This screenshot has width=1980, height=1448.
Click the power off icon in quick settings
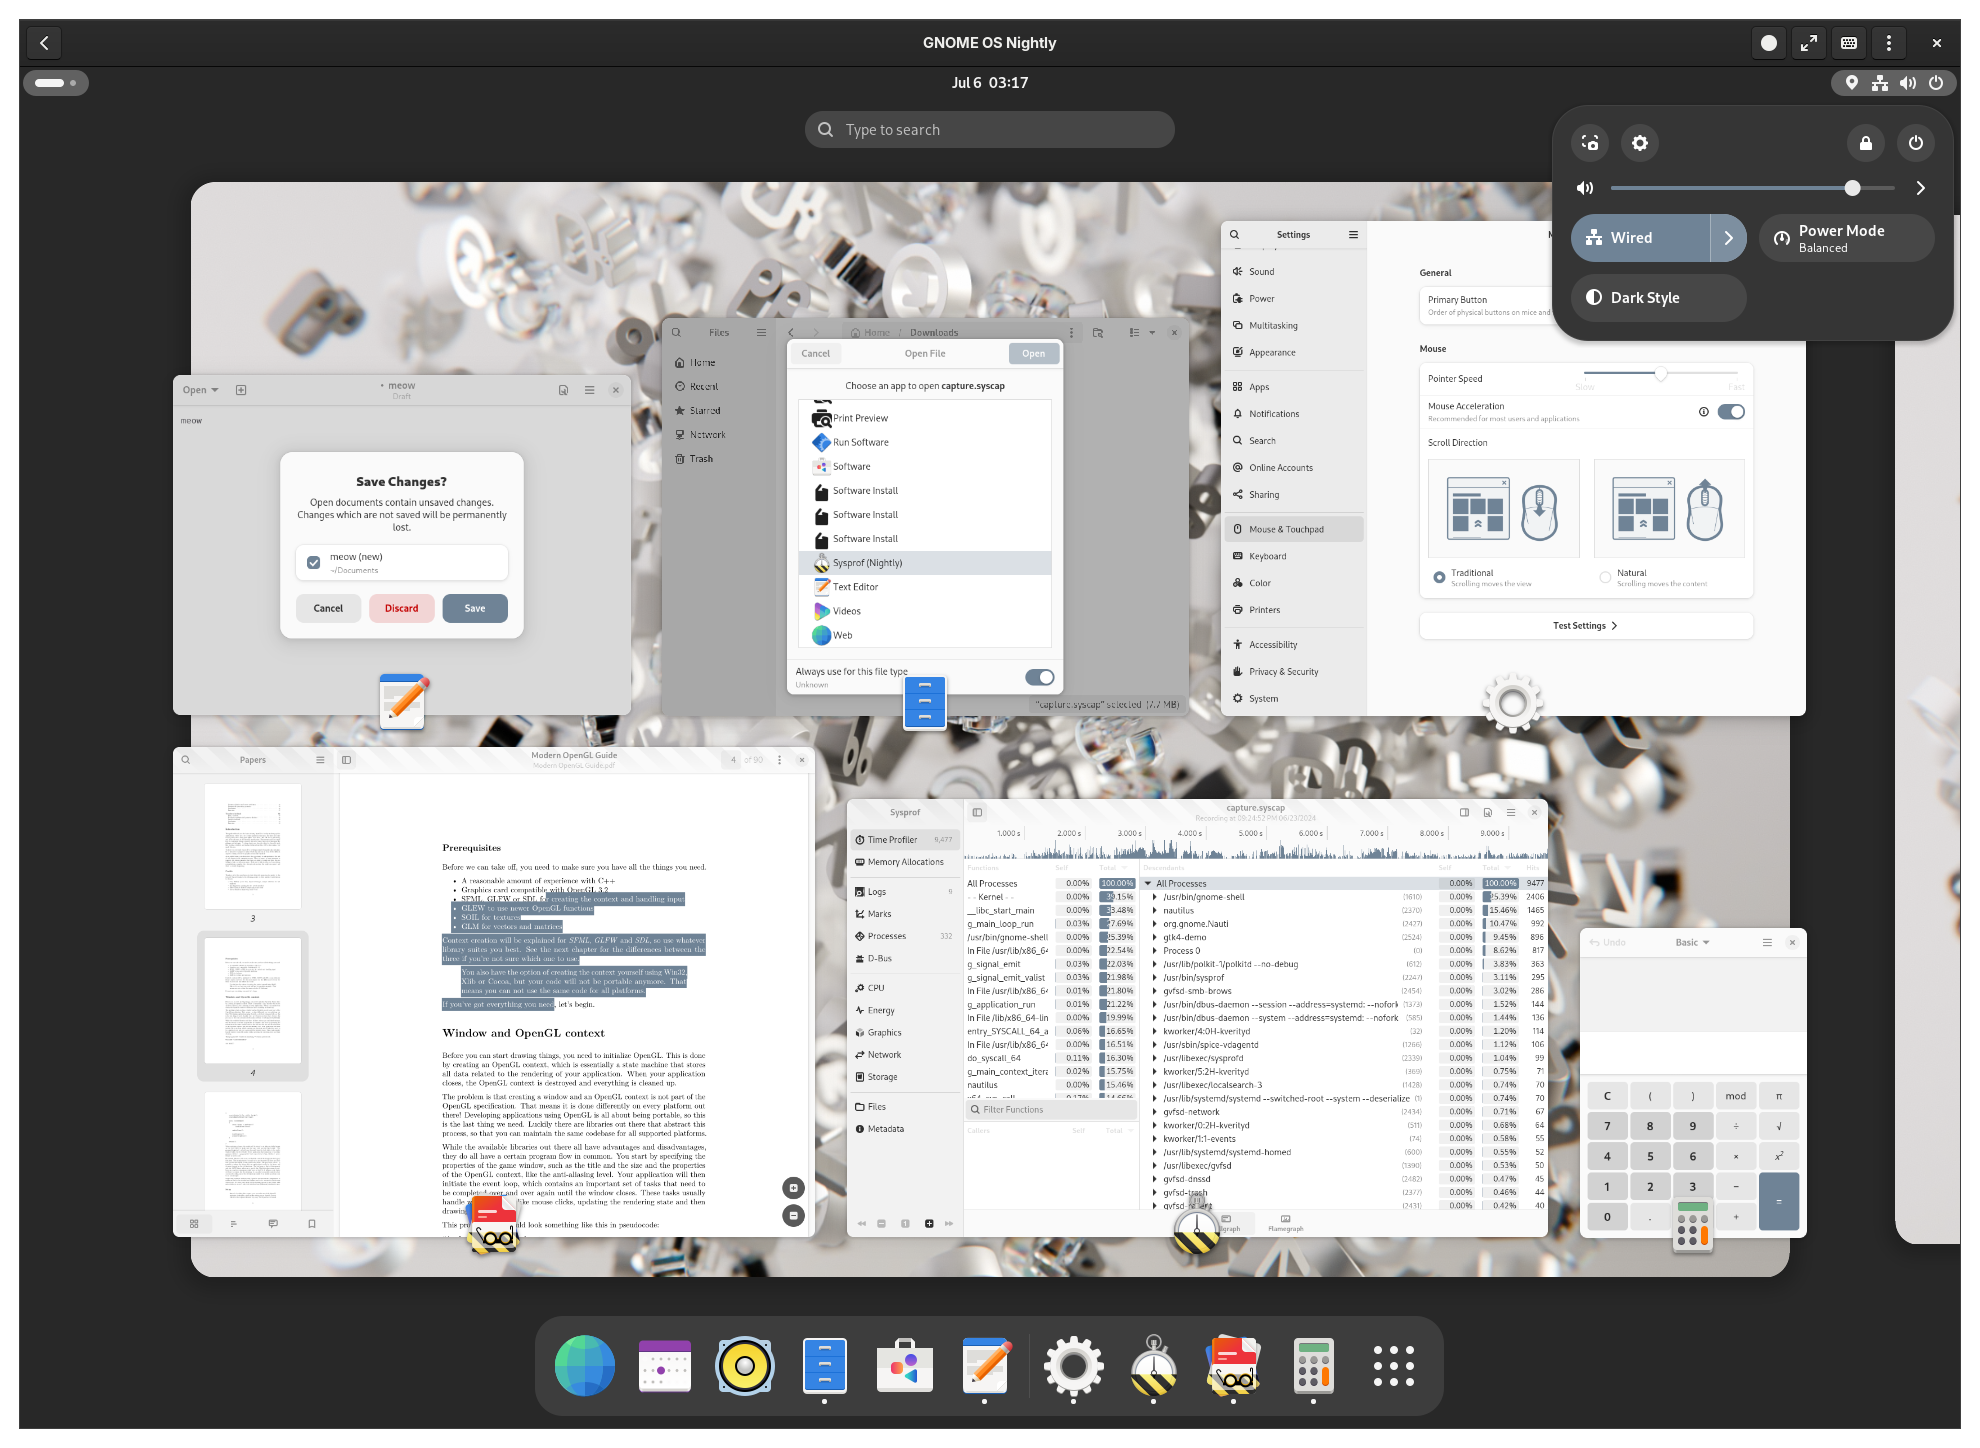point(1915,143)
